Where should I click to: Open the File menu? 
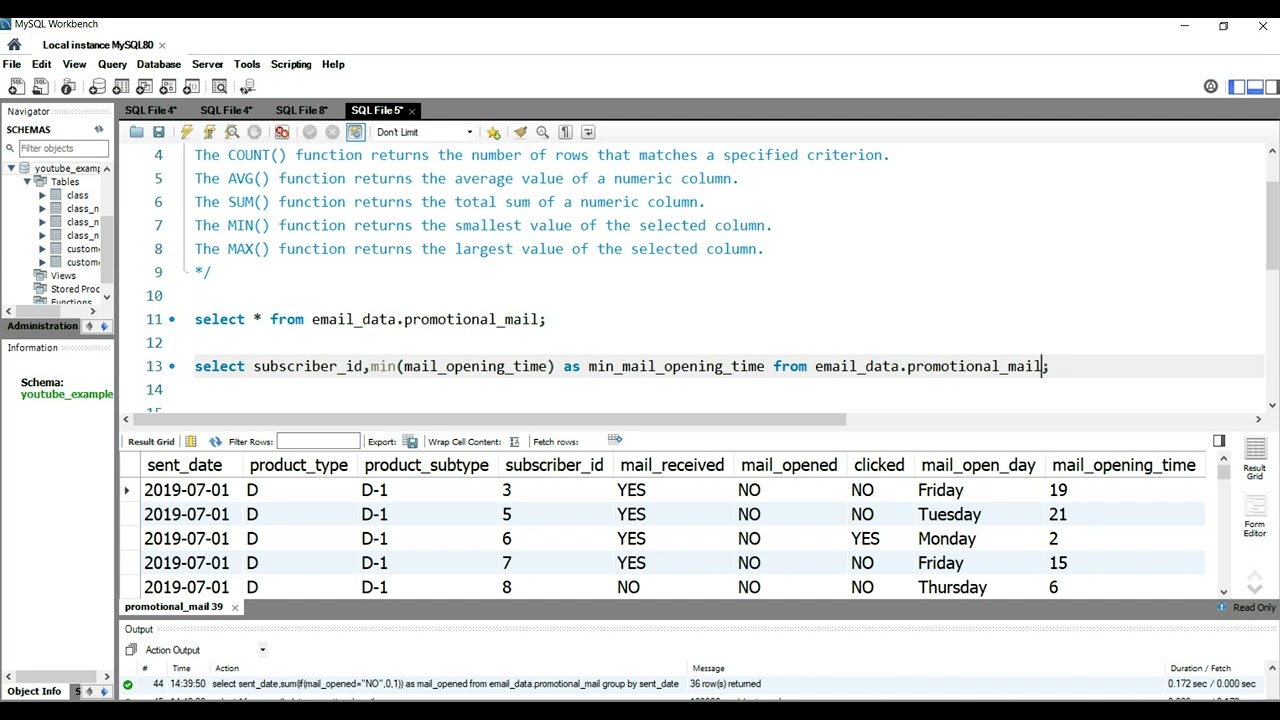[x=12, y=64]
